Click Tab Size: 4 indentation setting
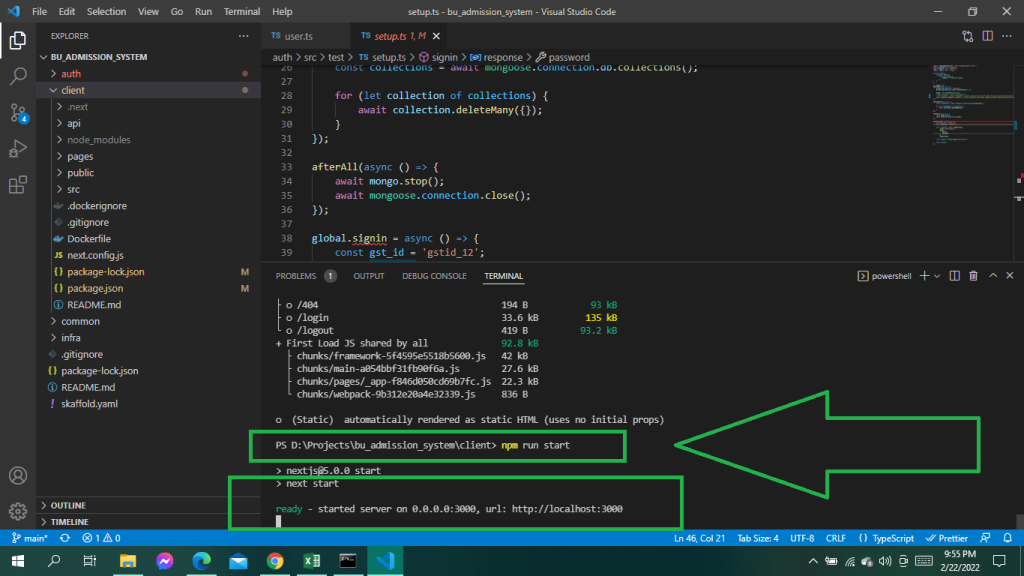The image size is (1024, 576). [x=758, y=538]
